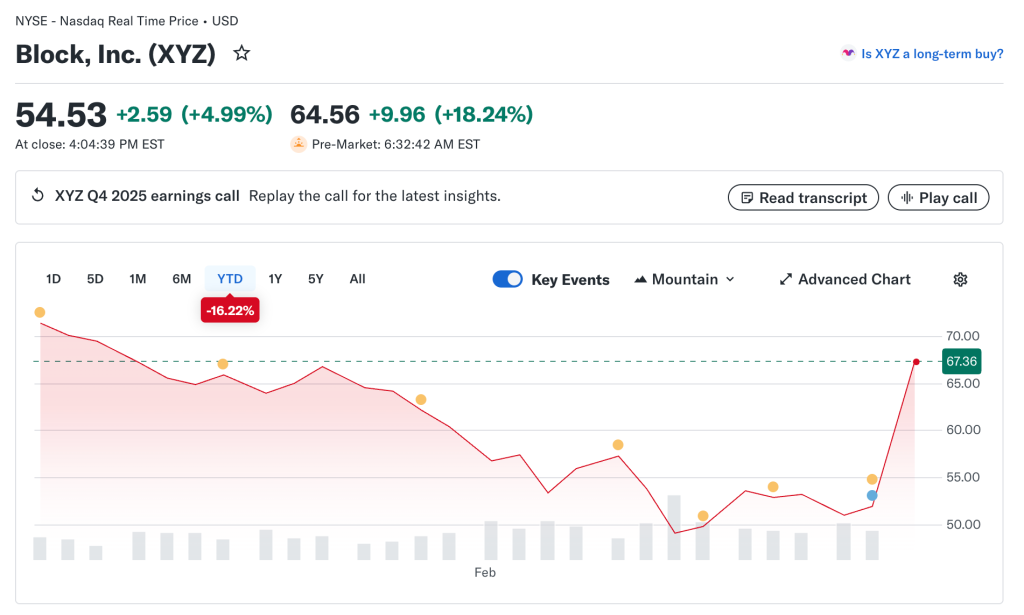Click the first orange key event dot
This screenshot has height=615, width=1024.
coord(40,312)
